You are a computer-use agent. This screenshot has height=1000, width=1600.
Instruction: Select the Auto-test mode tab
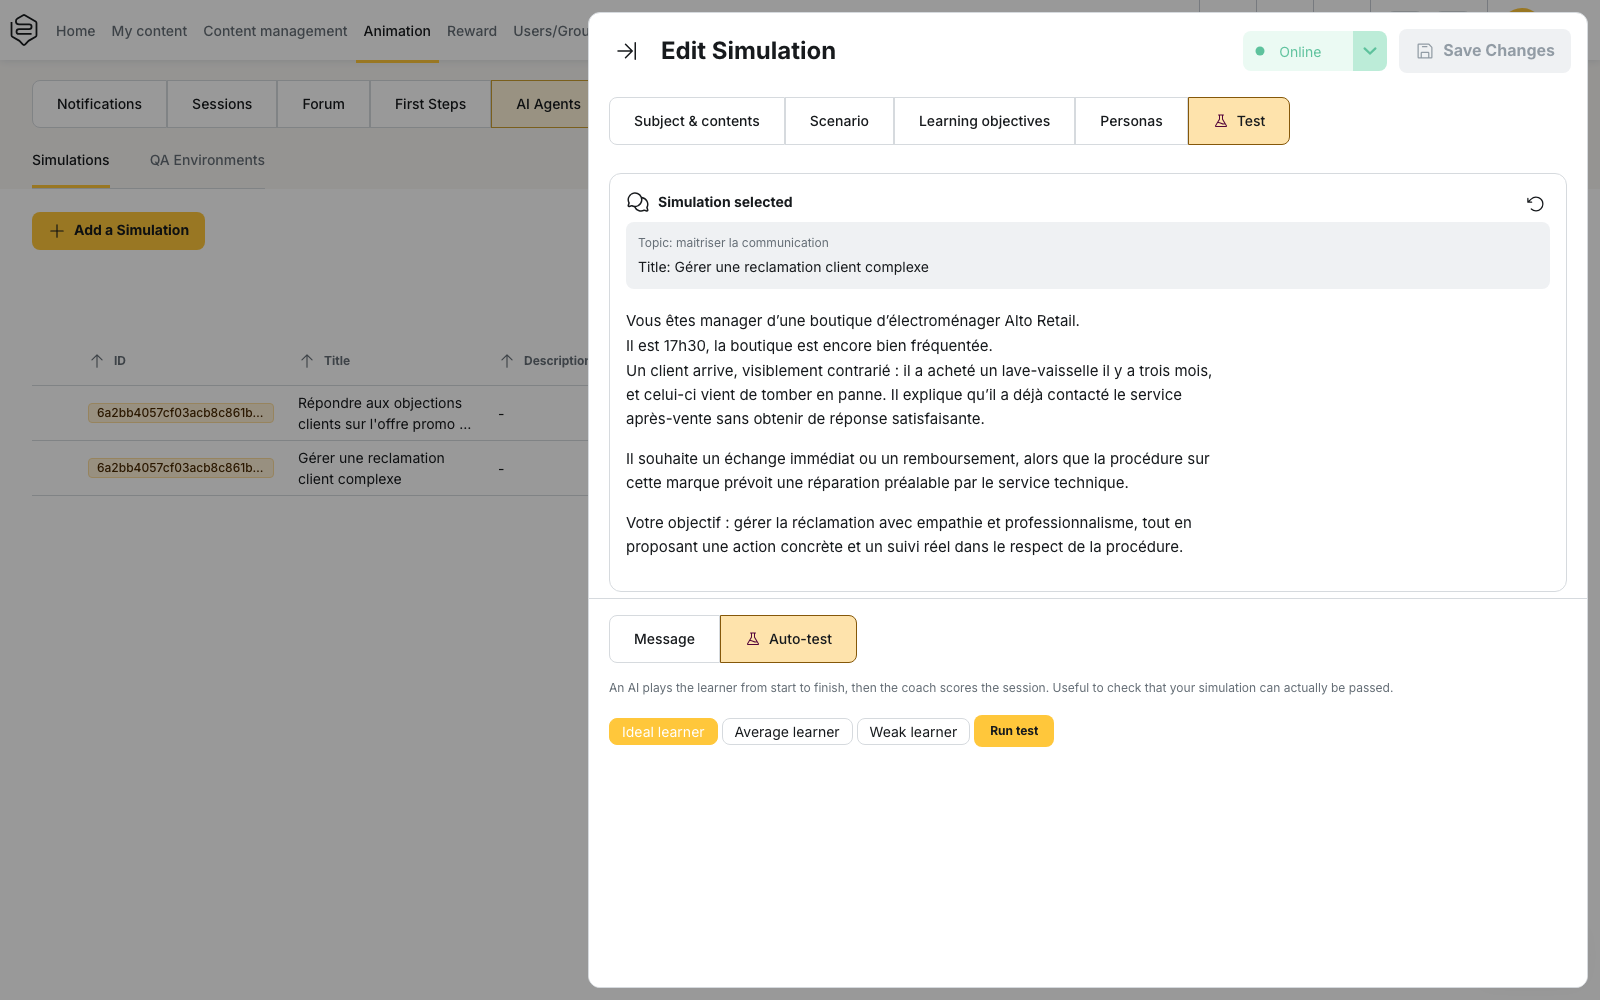pos(788,639)
